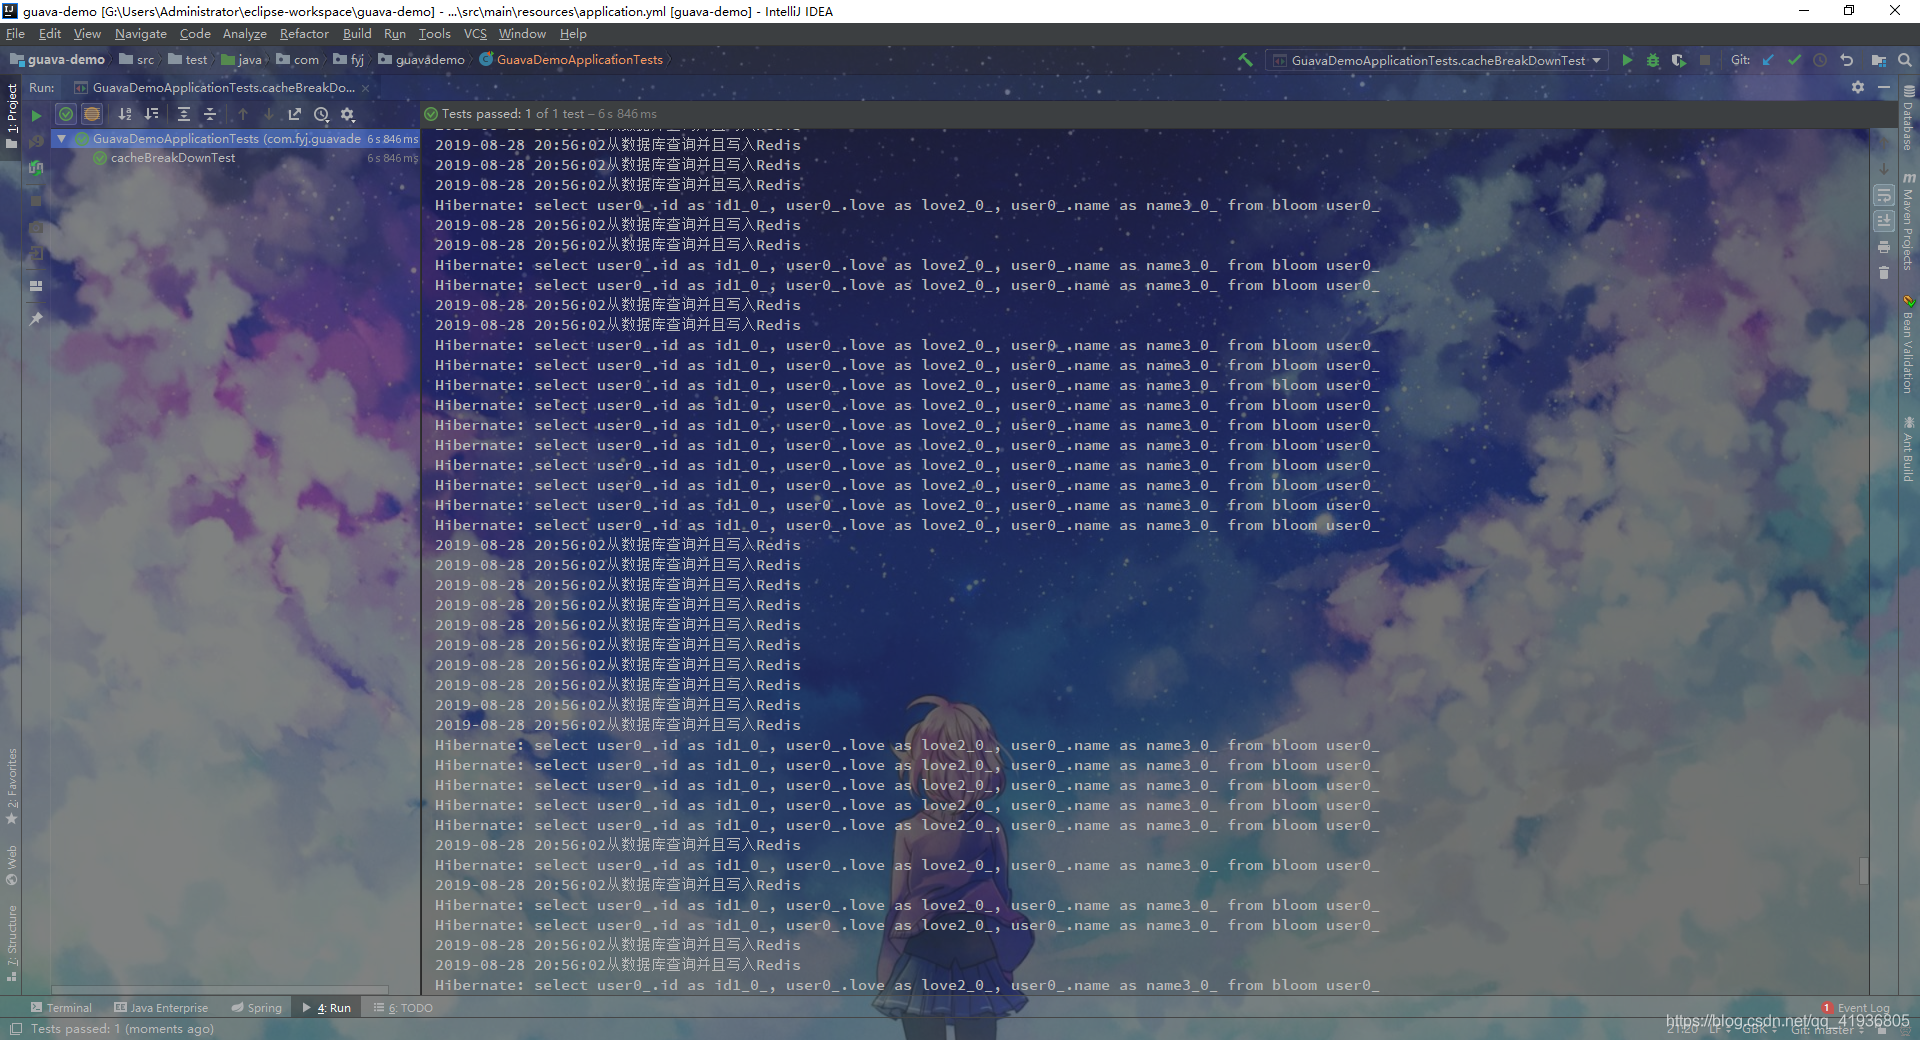
Task: Open Maven Projects side panel
Action: tap(1908, 220)
